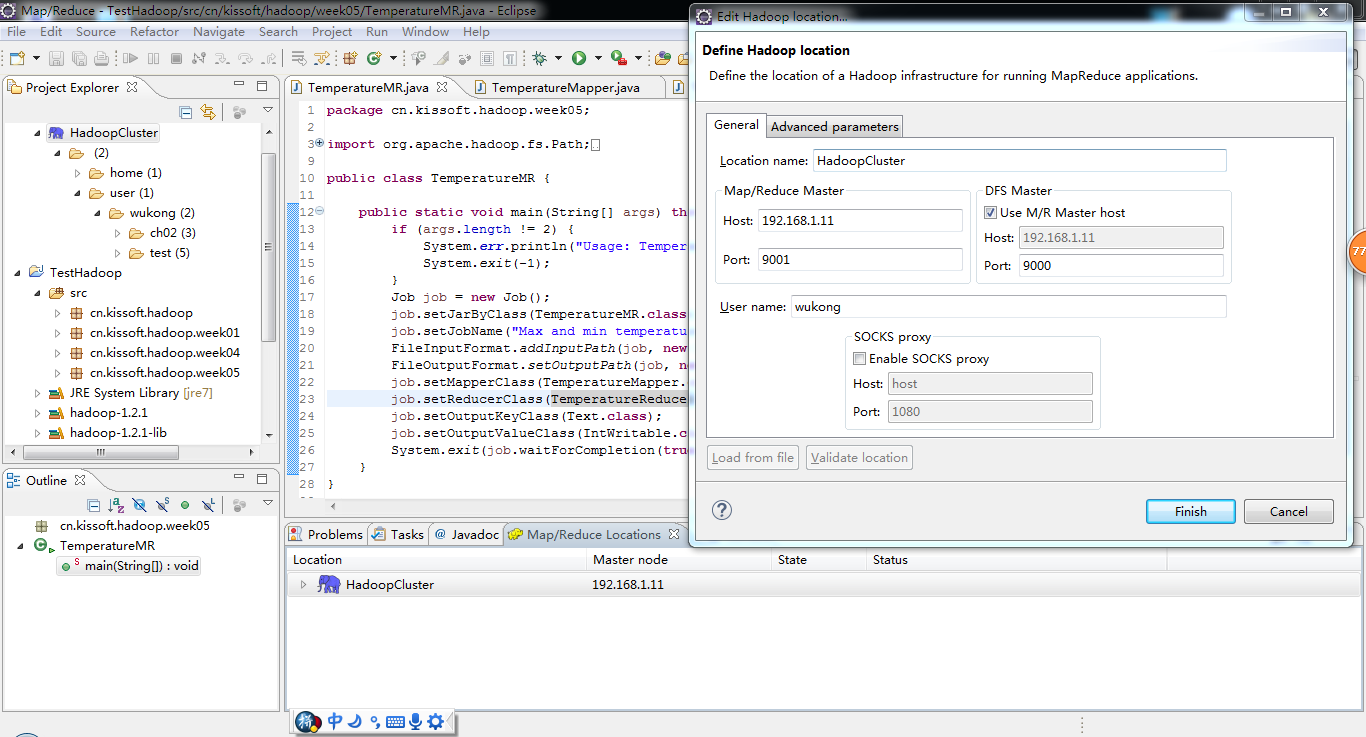Click the Location name input field
The image size is (1366, 737).
point(1019,160)
